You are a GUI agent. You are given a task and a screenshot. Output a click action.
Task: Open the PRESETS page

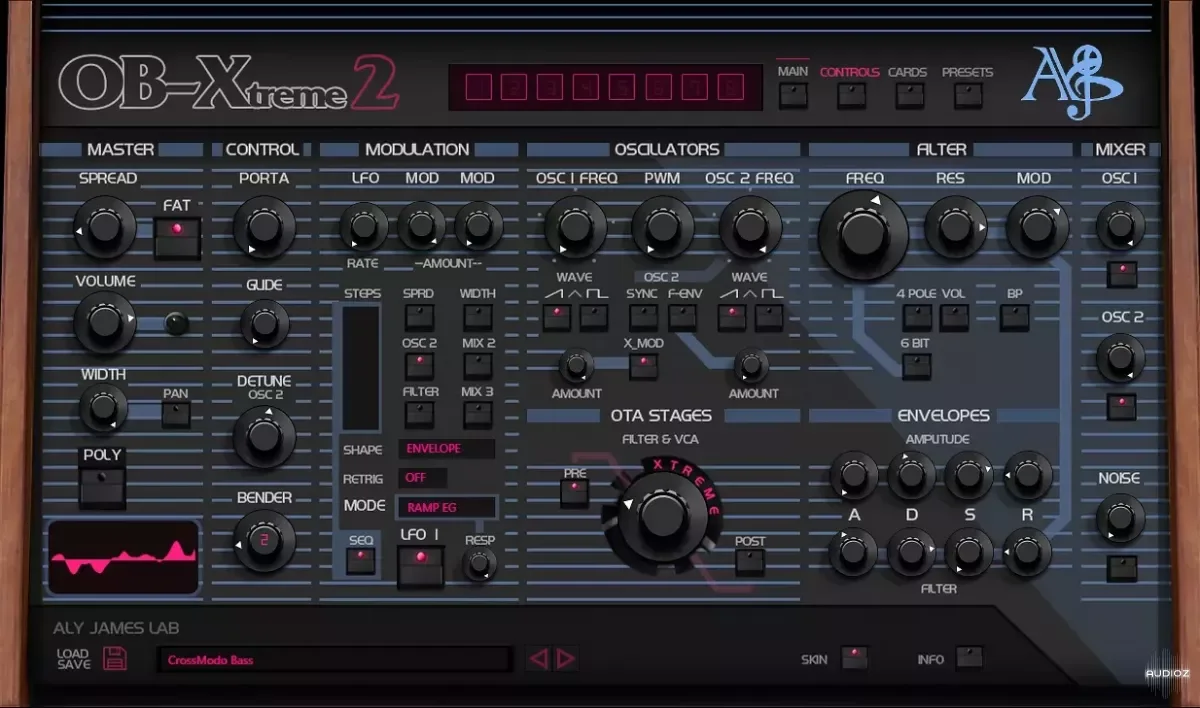pos(968,95)
